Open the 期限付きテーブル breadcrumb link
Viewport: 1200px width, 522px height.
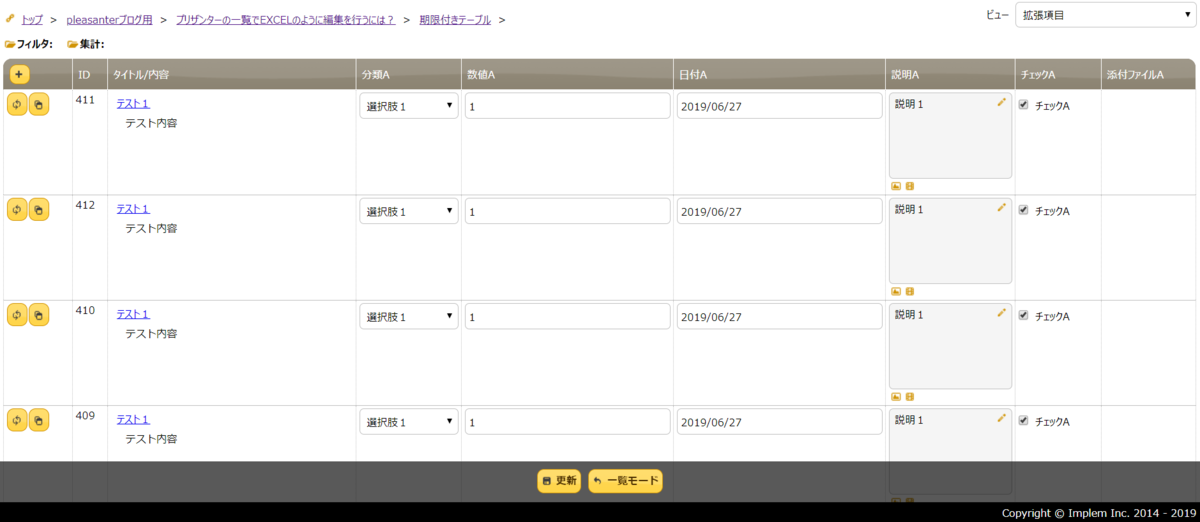(x=455, y=20)
